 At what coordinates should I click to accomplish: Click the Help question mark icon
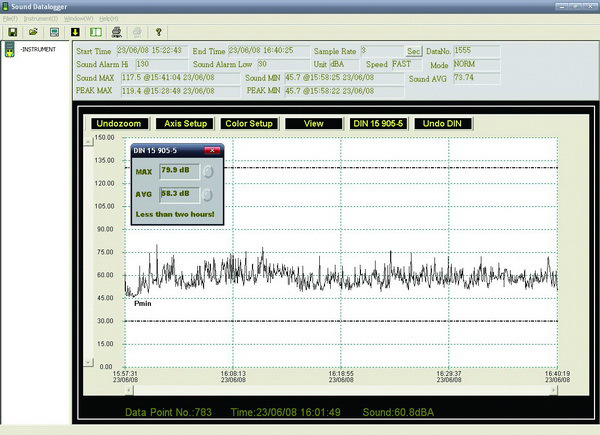158,32
